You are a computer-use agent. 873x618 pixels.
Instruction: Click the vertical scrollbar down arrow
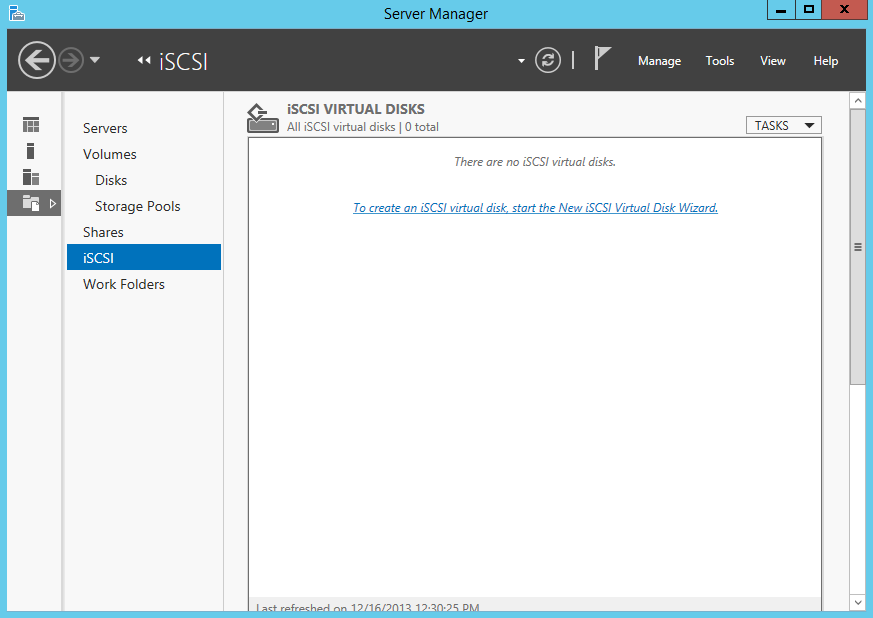(x=857, y=602)
